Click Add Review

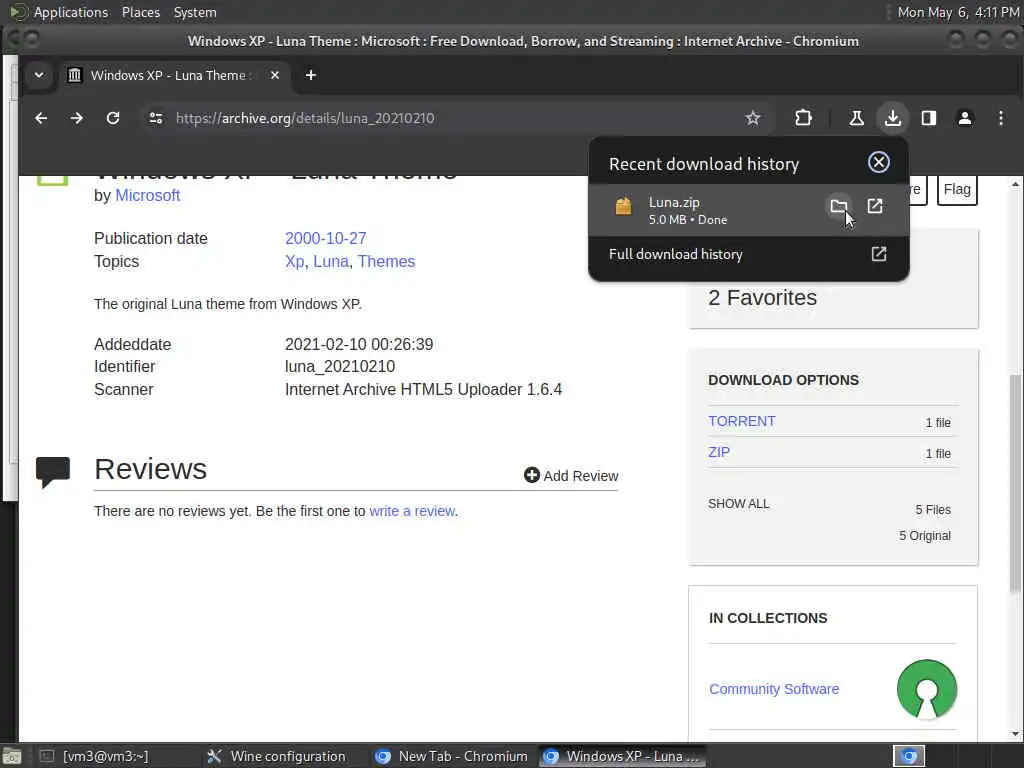(571, 475)
